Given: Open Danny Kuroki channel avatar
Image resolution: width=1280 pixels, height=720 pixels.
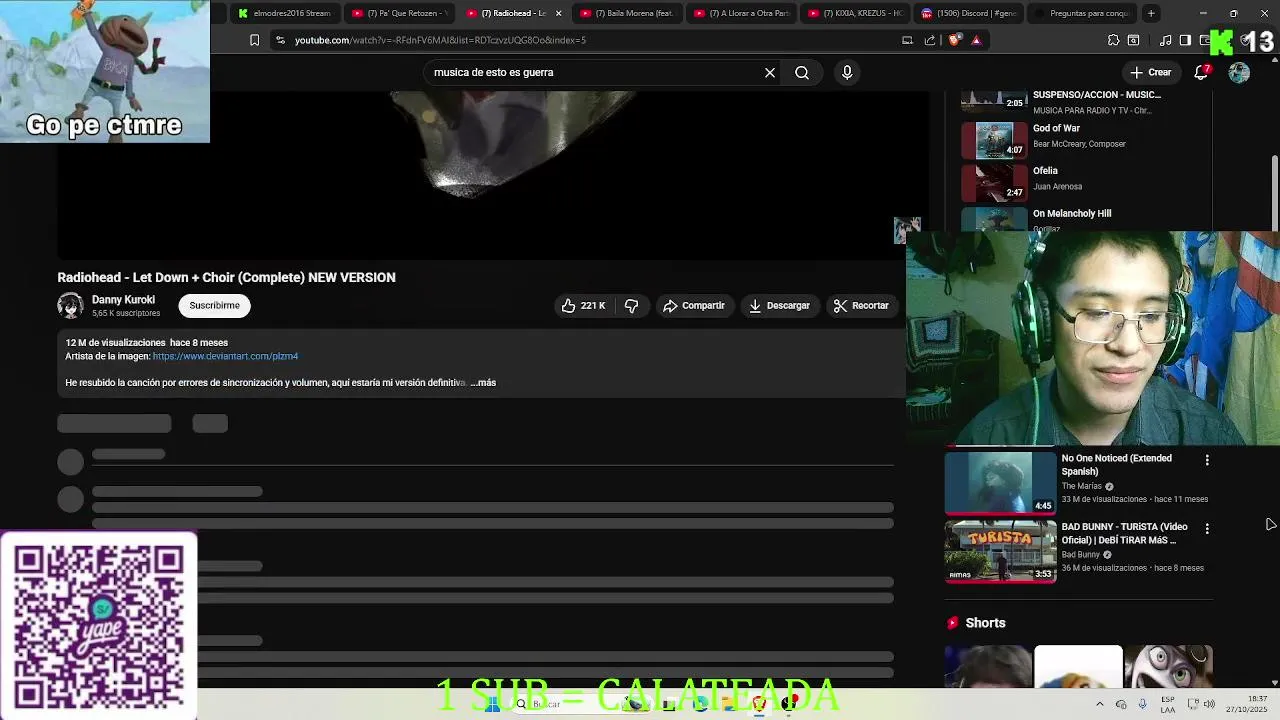Looking at the screenshot, I should point(70,306).
